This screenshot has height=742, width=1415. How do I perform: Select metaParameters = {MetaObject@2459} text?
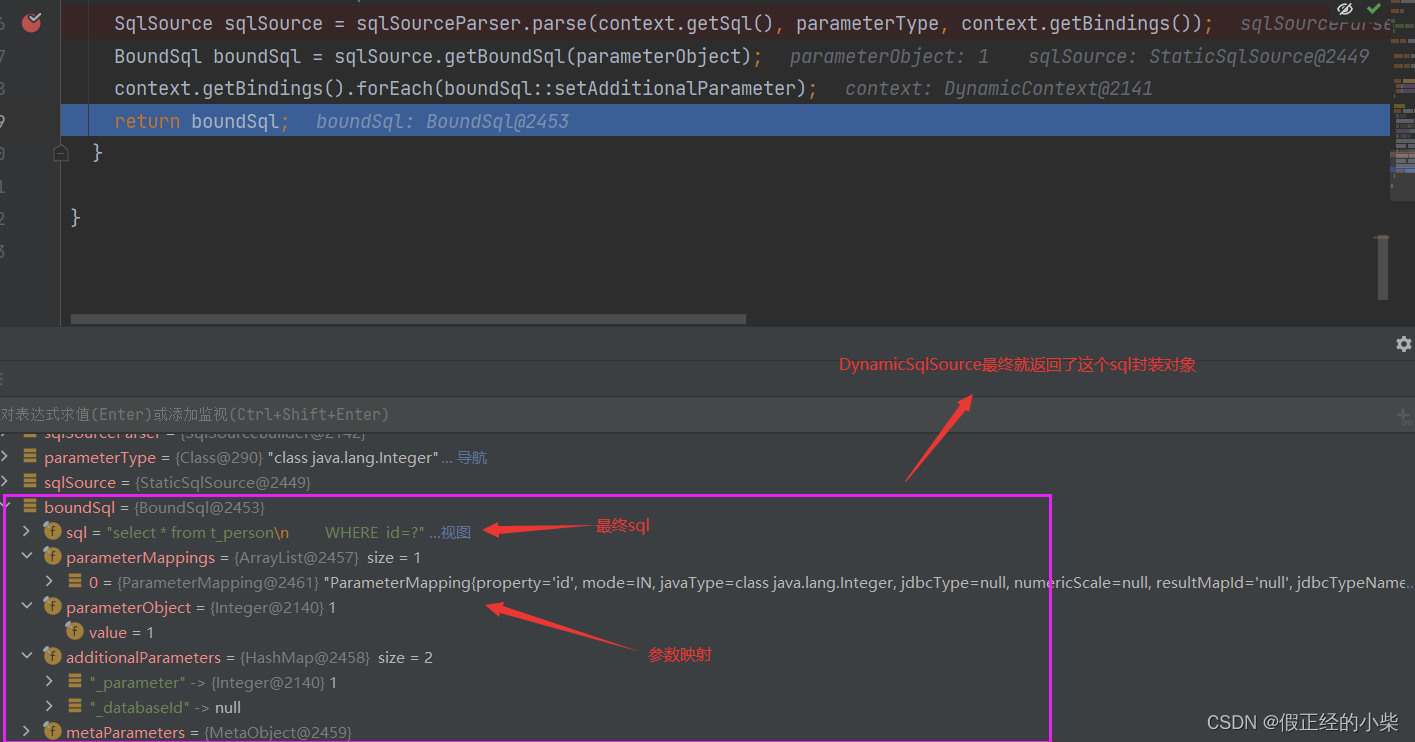click(x=209, y=733)
